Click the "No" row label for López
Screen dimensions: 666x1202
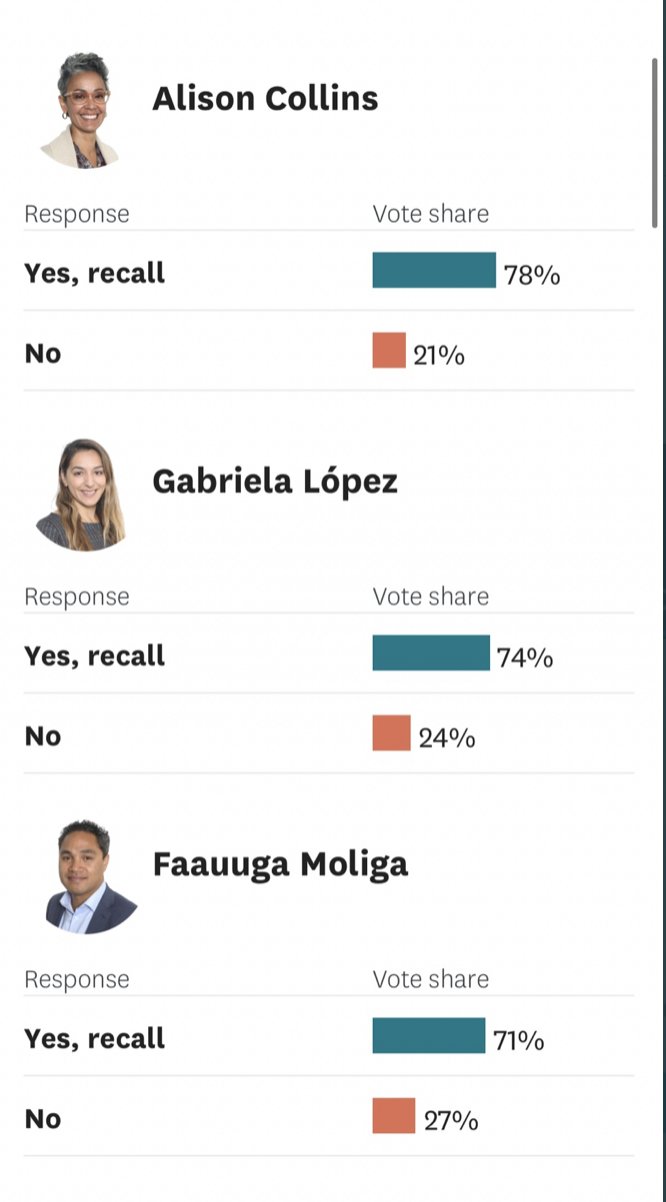tap(43, 737)
